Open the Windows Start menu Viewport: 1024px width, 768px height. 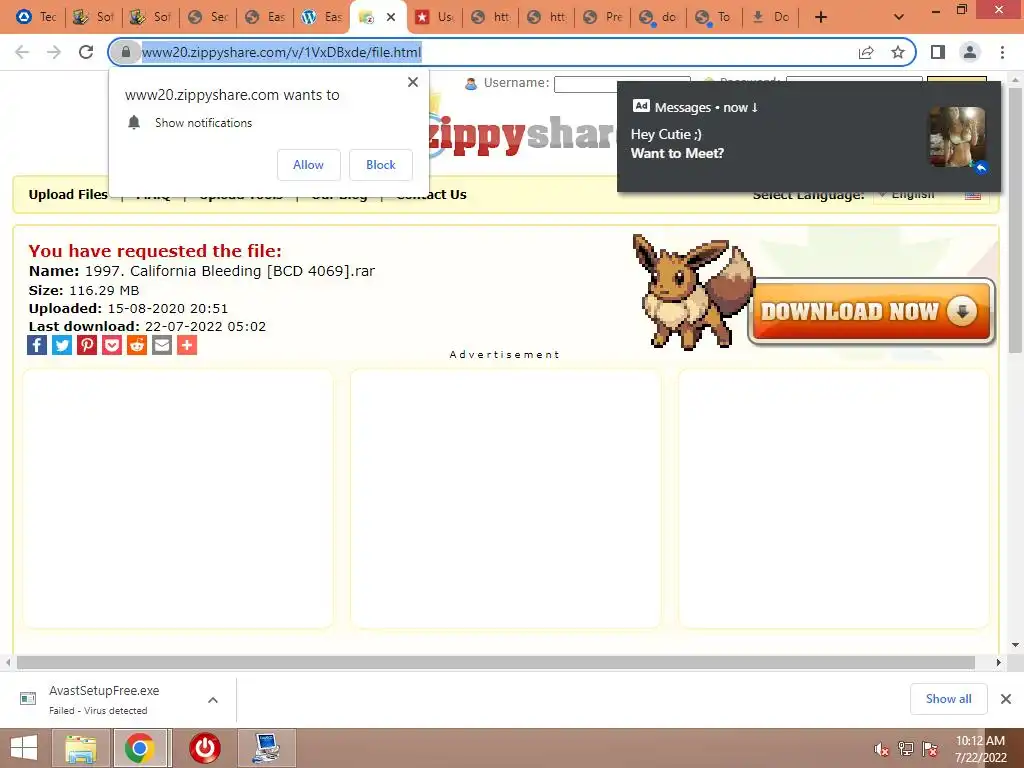(24, 748)
